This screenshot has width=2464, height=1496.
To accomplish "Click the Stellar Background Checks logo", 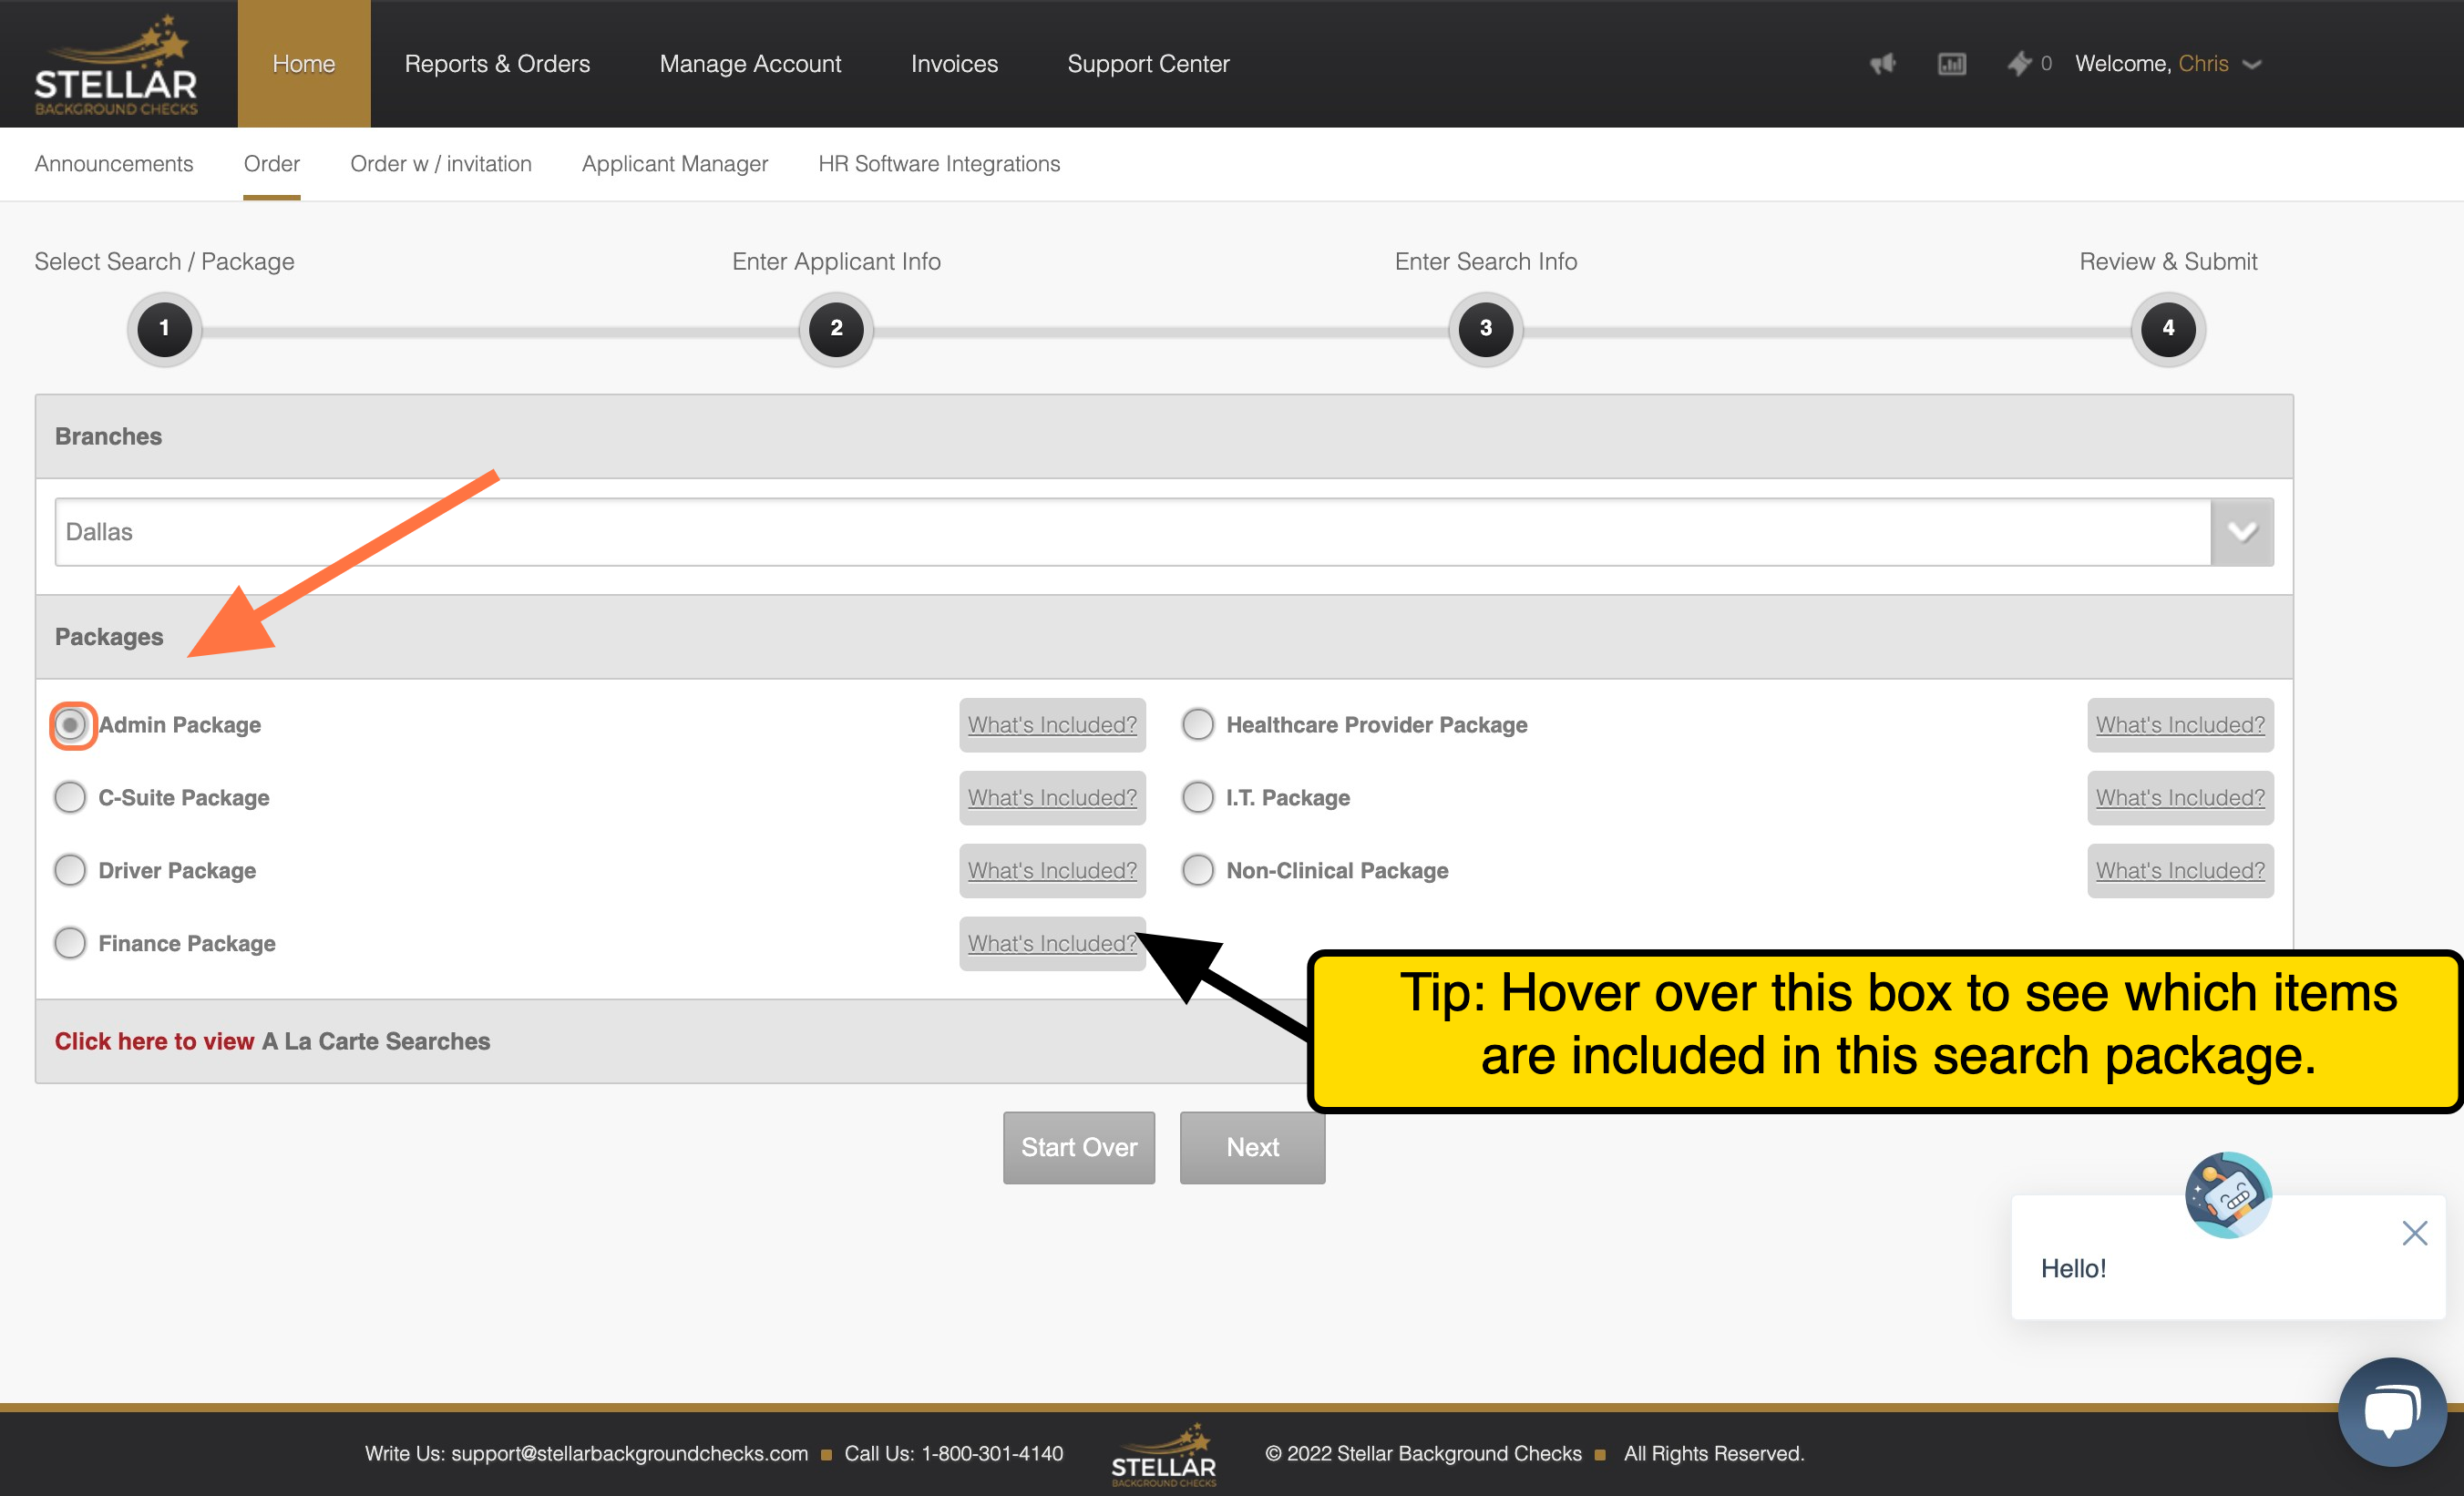I will point(116,66).
